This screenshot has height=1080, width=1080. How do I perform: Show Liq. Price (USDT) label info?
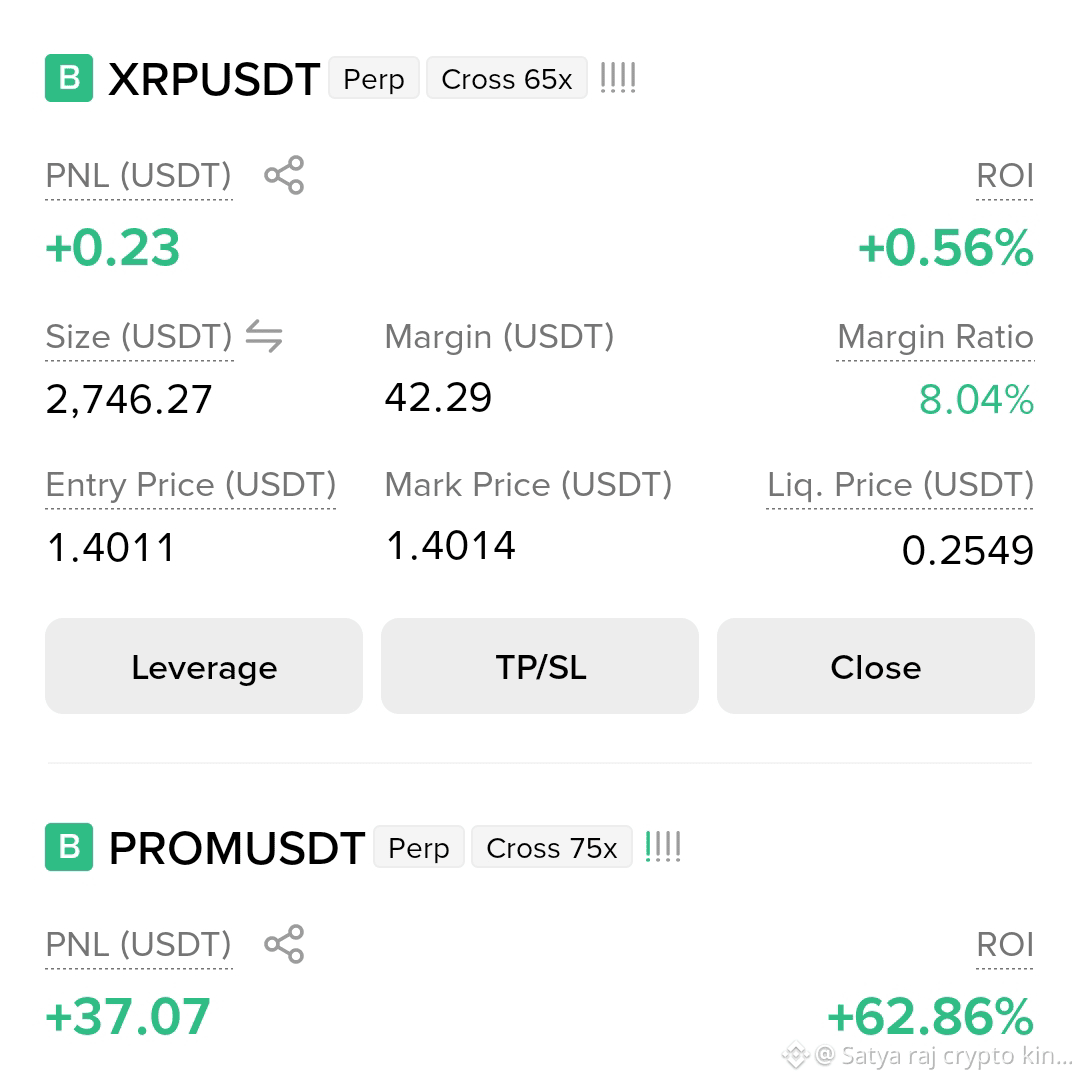(900, 486)
